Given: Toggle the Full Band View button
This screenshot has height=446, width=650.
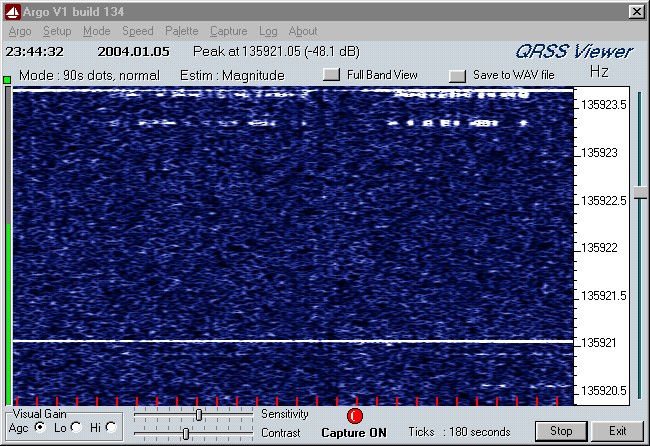Looking at the screenshot, I should tap(331, 75).
